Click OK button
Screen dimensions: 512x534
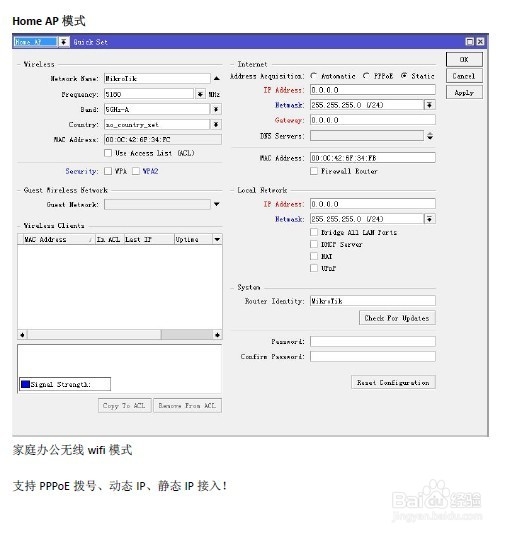coord(464,60)
